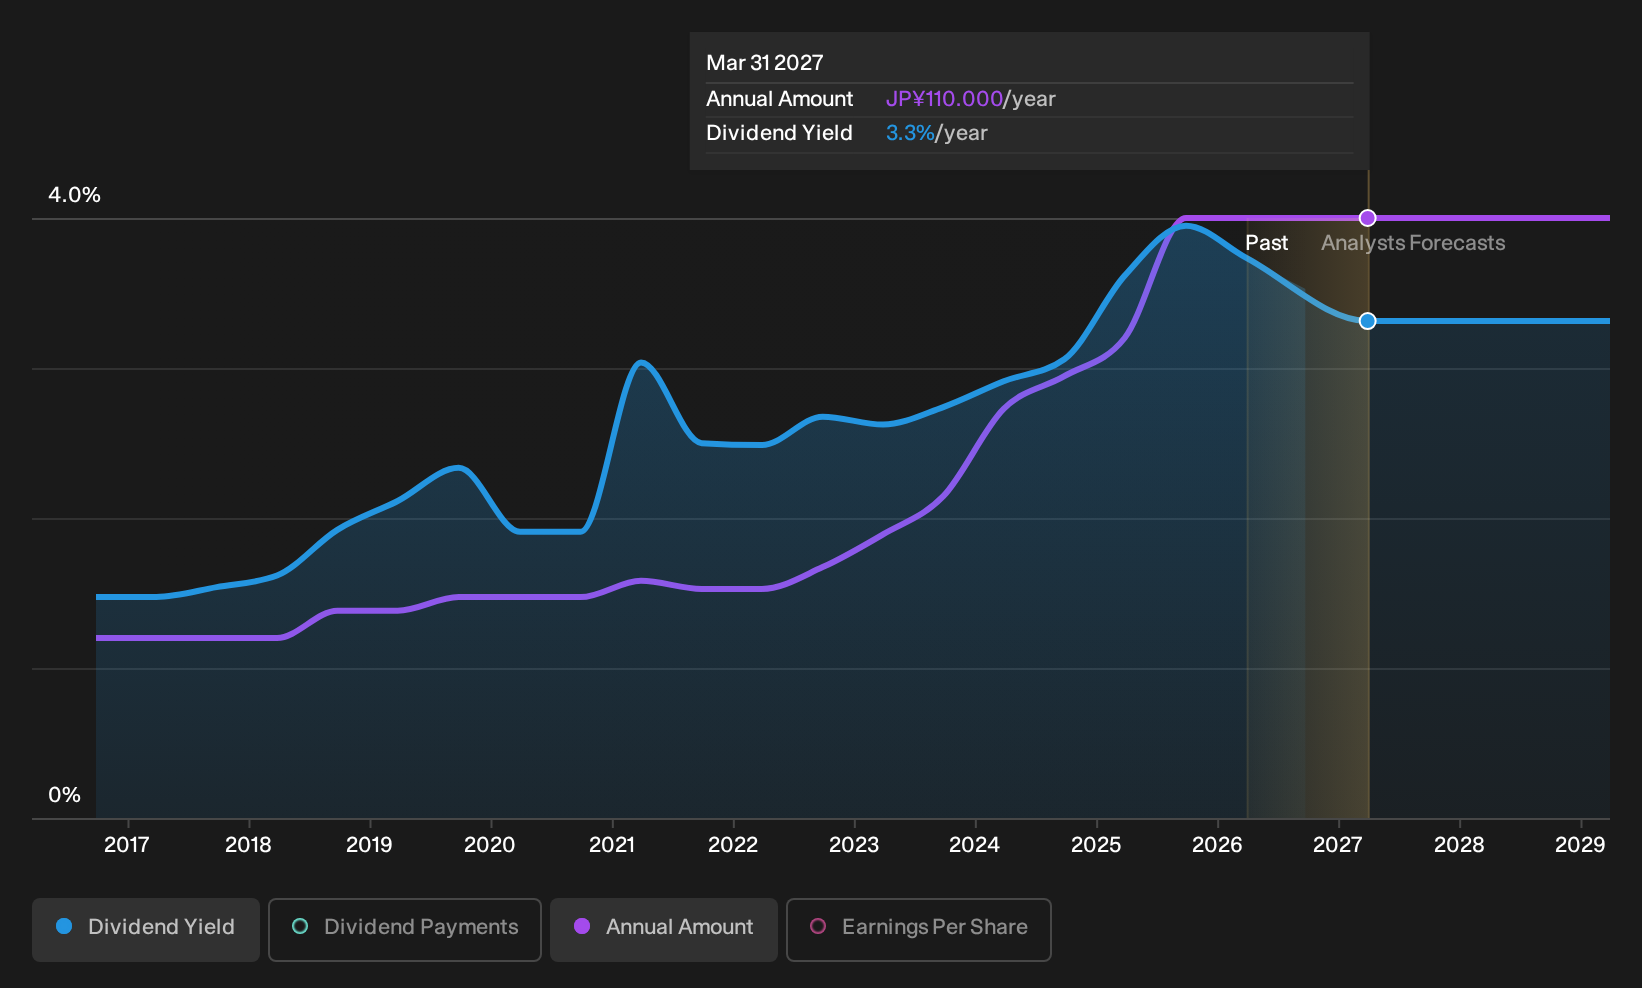Toggle the Annual Amount series
This screenshot has width=1642, height=988.
[x=664, y=930]
